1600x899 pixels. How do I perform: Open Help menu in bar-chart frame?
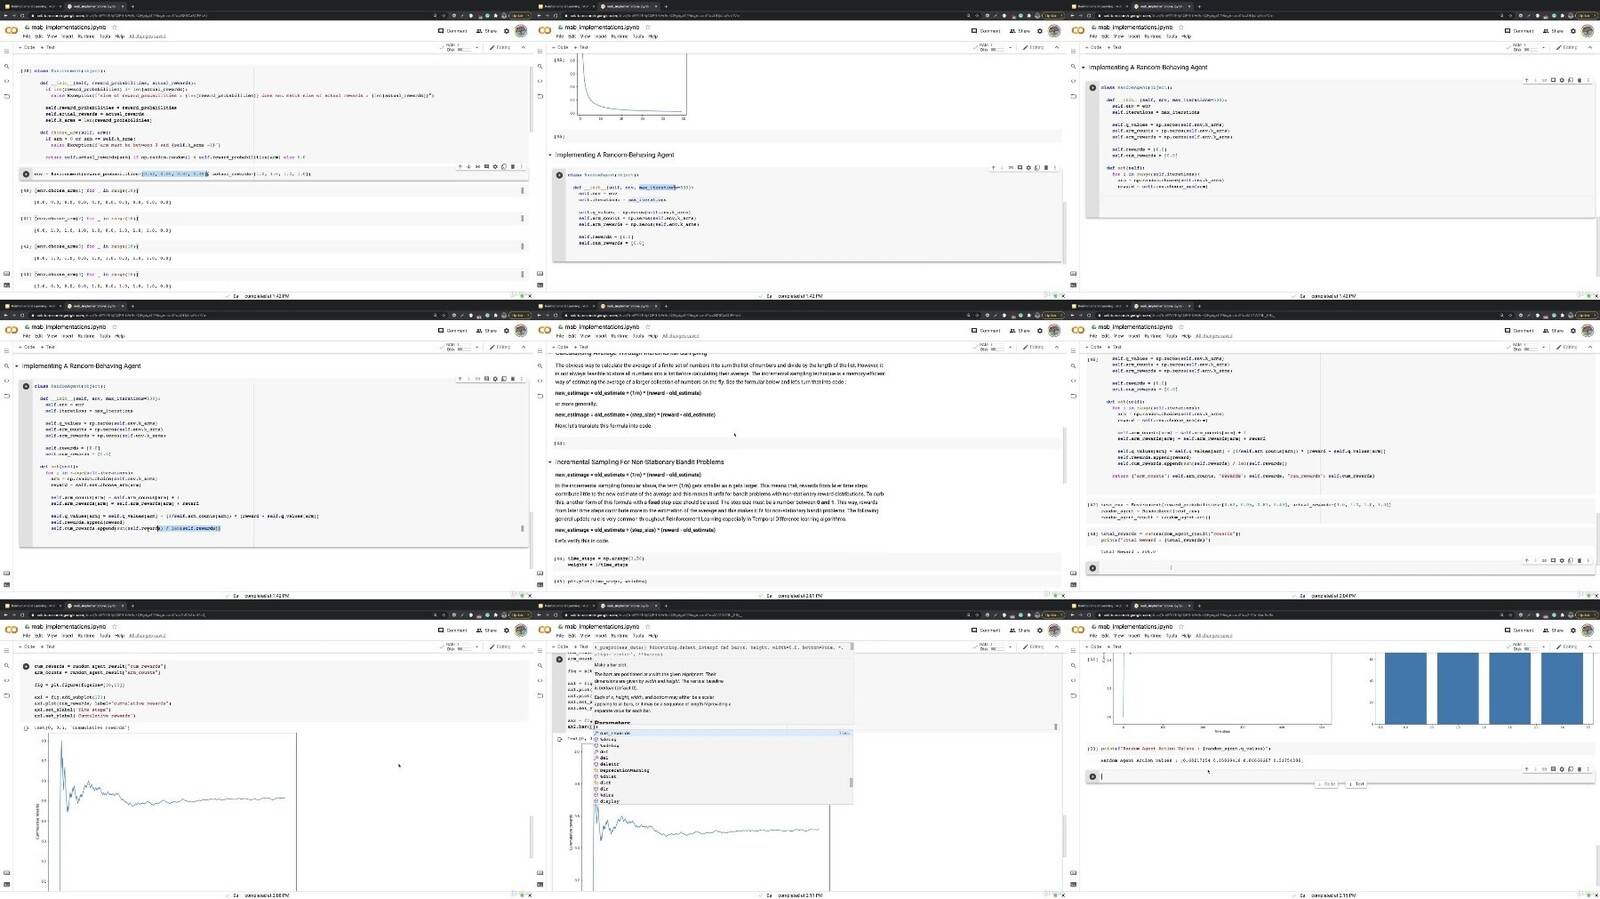click(x=1186, y=636)
